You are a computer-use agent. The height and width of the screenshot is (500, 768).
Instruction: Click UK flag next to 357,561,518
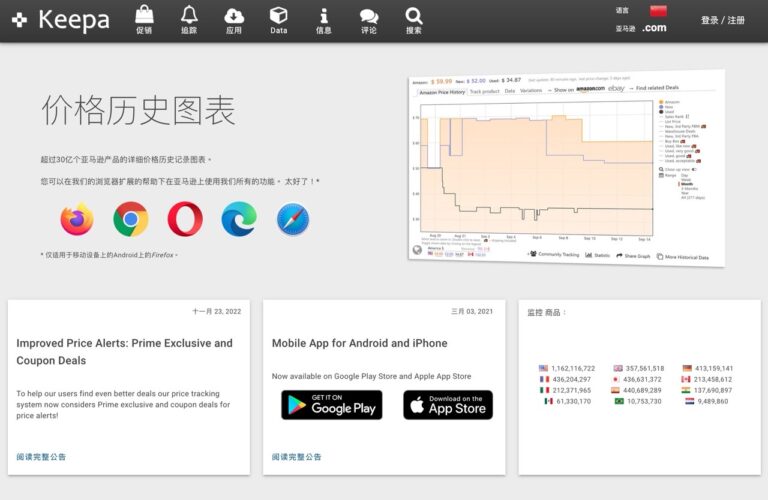[x=618, y=368]
